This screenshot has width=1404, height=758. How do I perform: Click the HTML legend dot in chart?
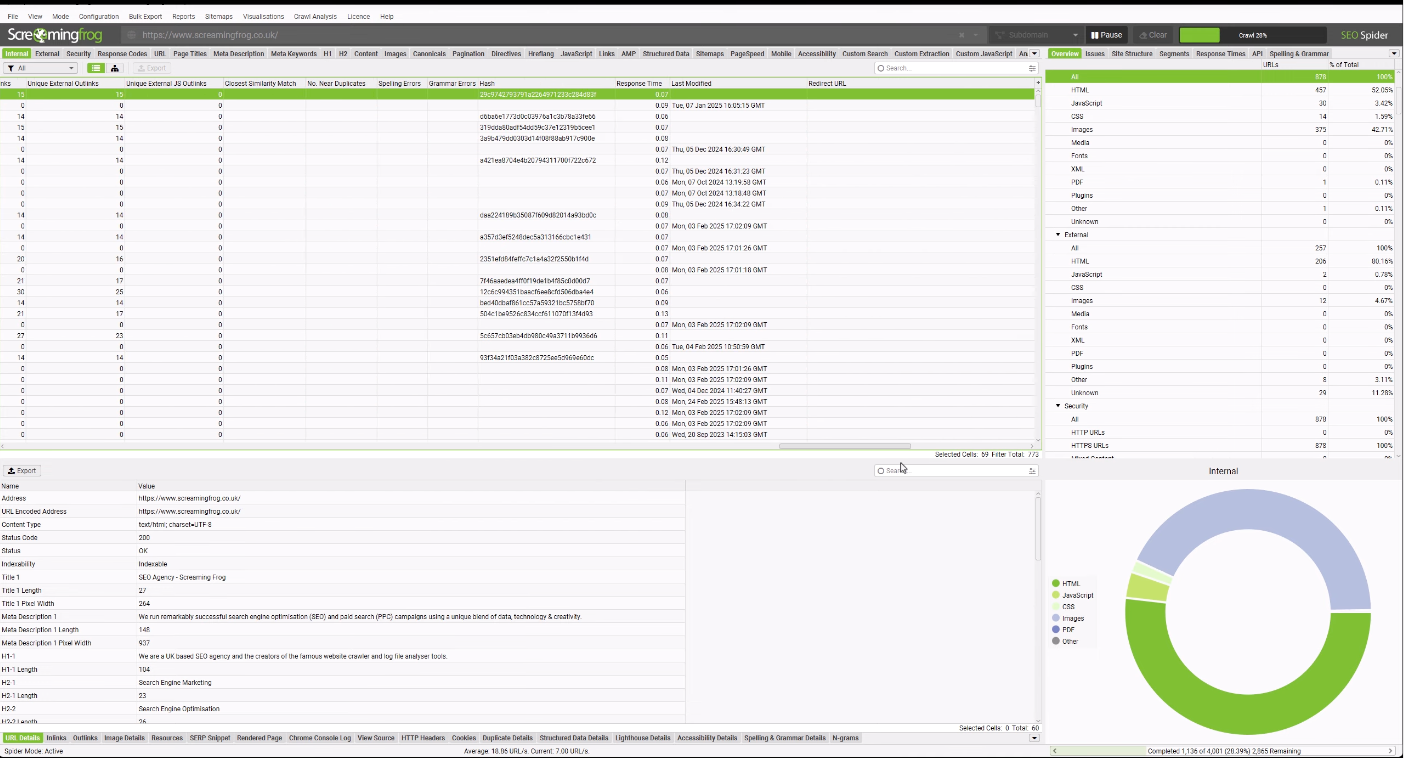[1056, 583]
